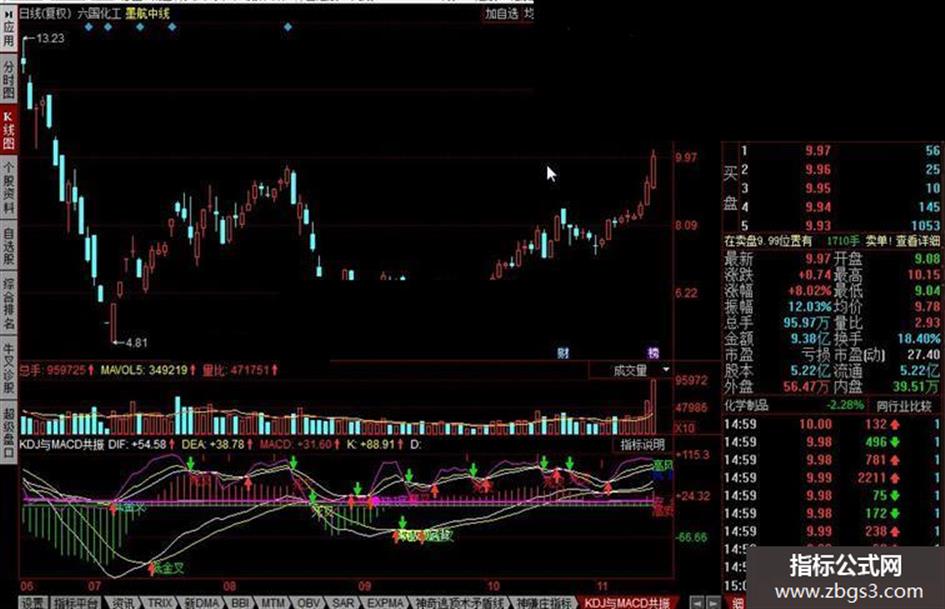Open the 应用 sidebar tab
Screen dimensions: 945x609
[8, 30]
